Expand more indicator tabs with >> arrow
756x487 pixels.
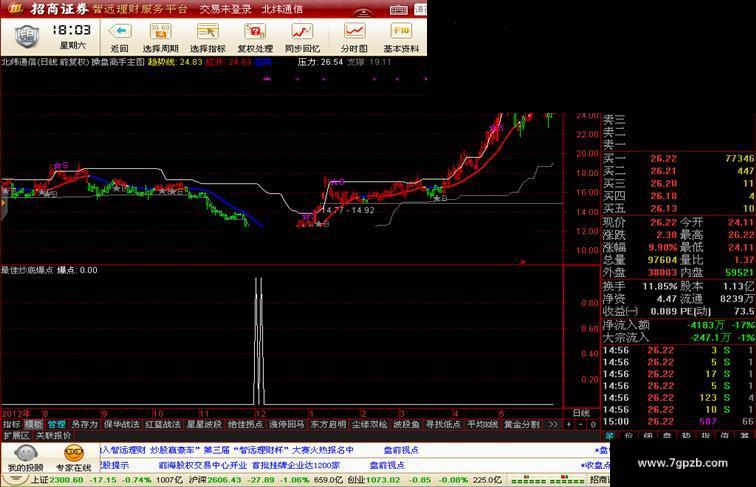coord(553,424)
